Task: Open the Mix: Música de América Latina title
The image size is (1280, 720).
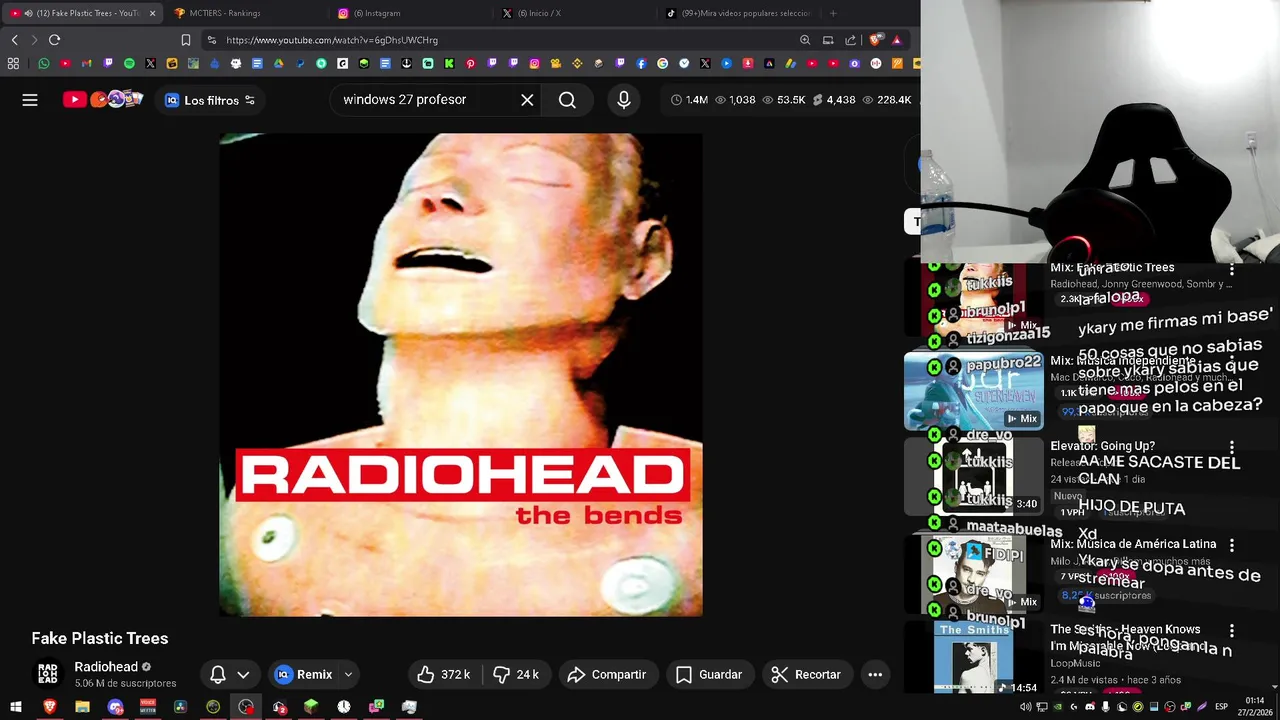Action: click(1133, 544)
